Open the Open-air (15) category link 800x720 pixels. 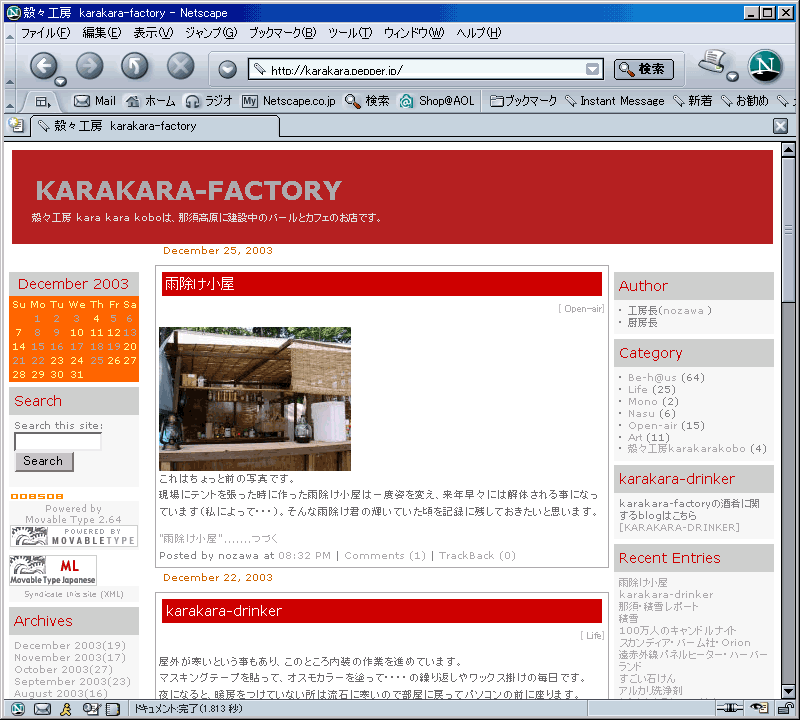point(653,426)
